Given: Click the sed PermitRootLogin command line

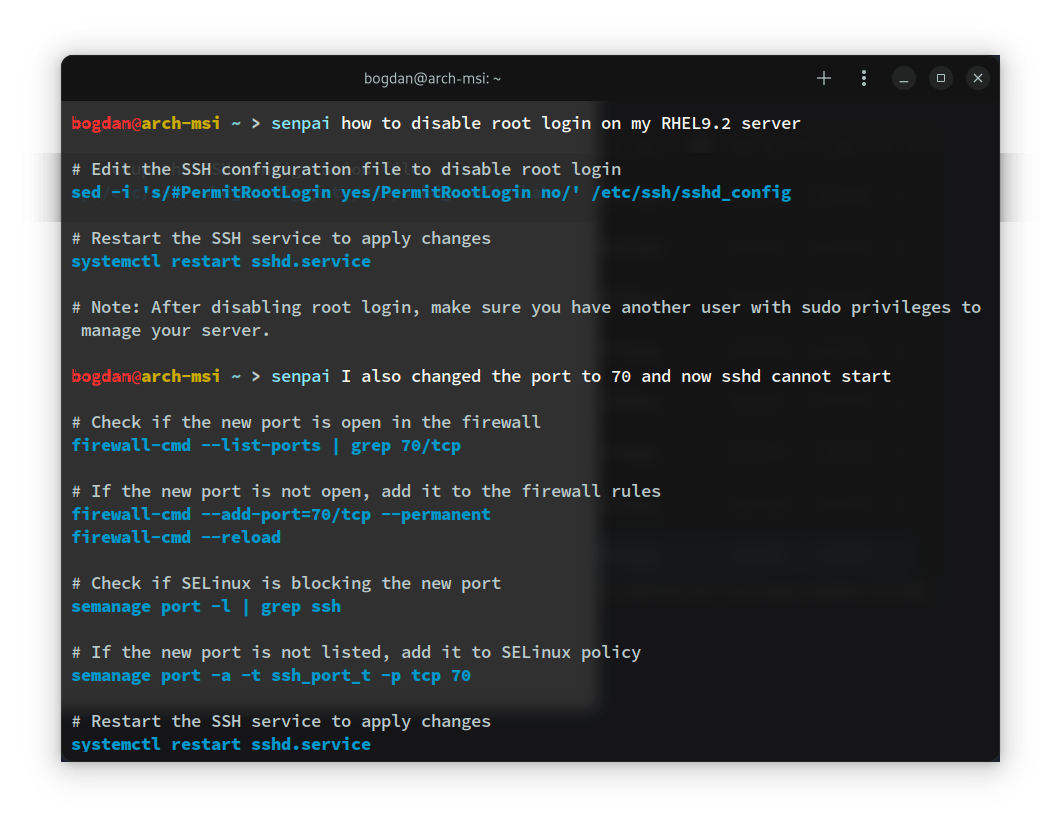Looking at the screenshot, I should [431, 192].
